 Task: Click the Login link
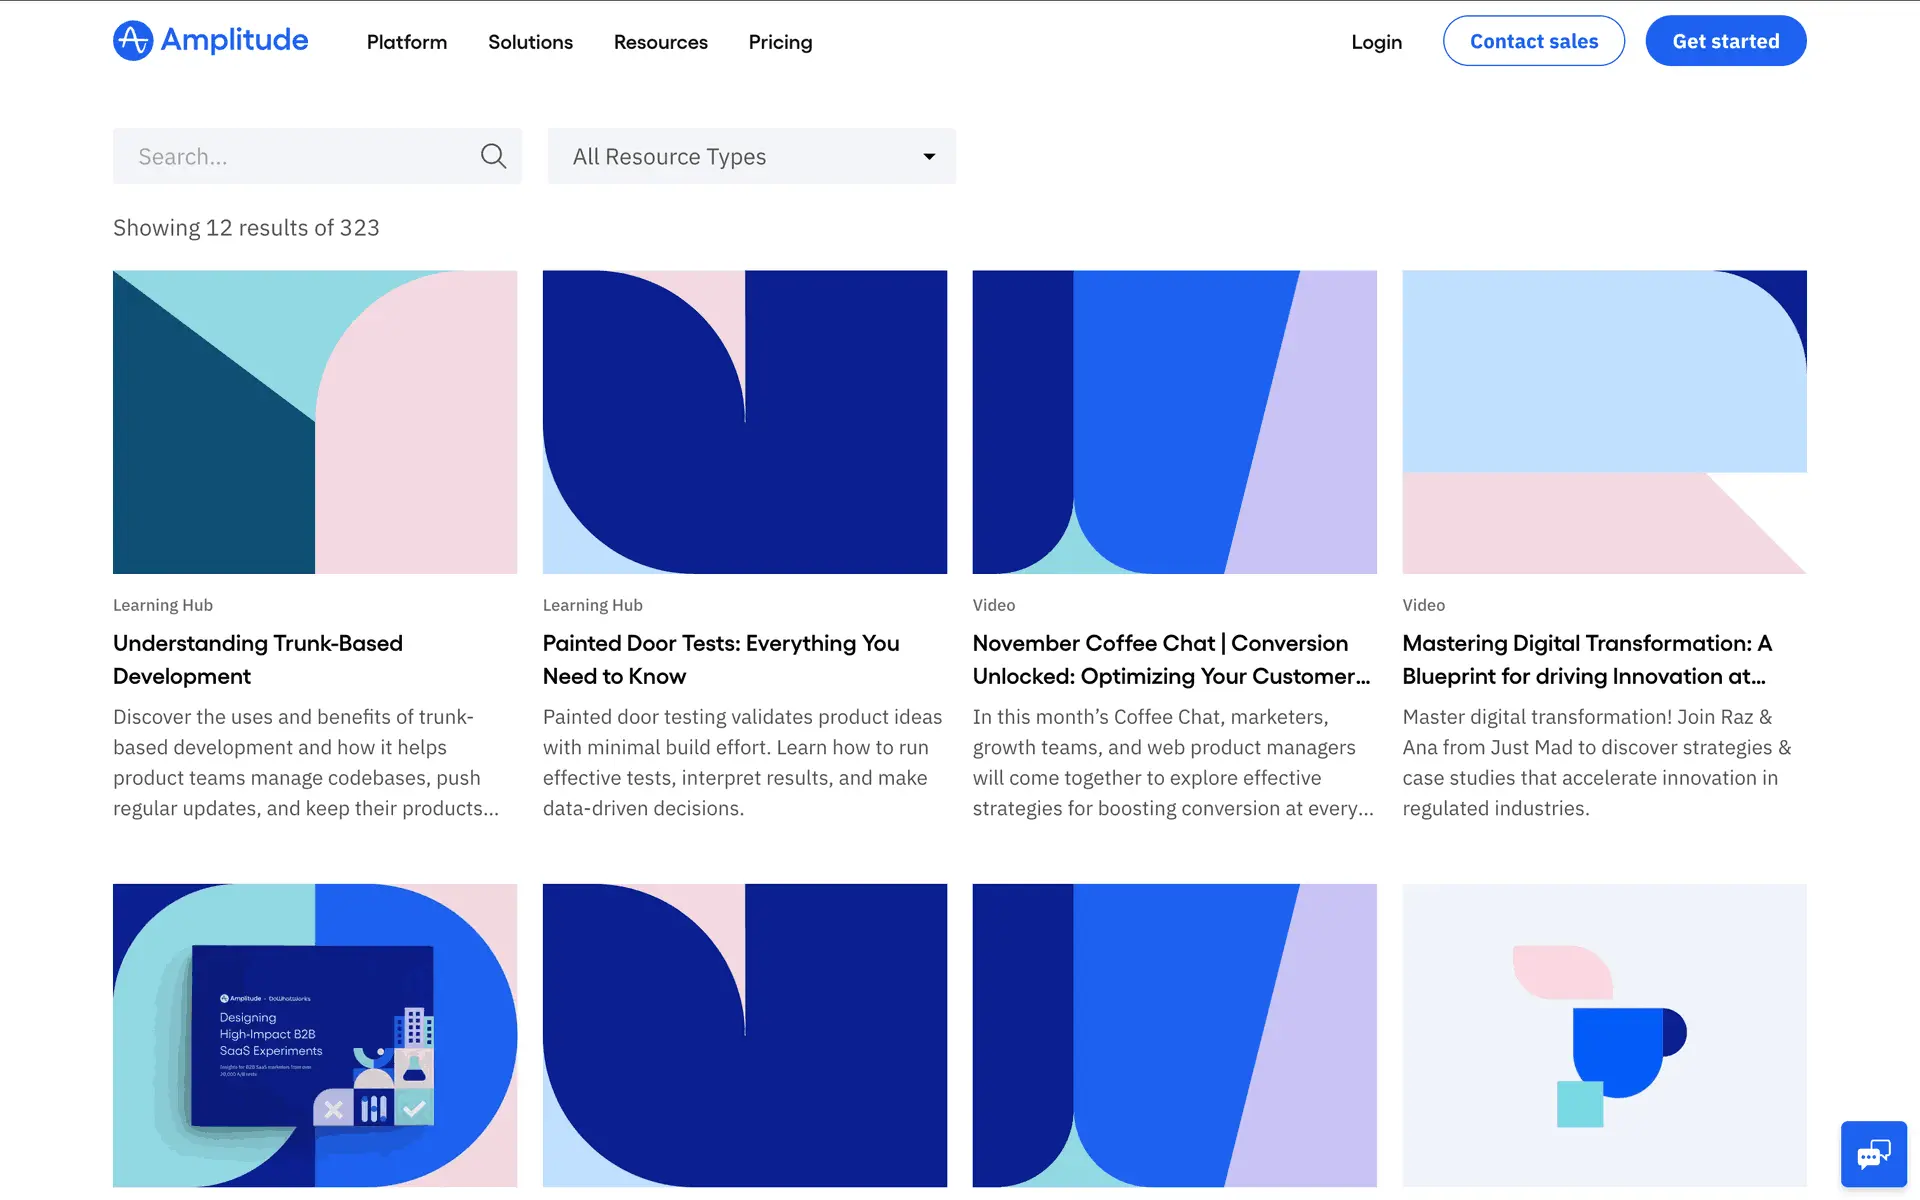click(1376, 42)
